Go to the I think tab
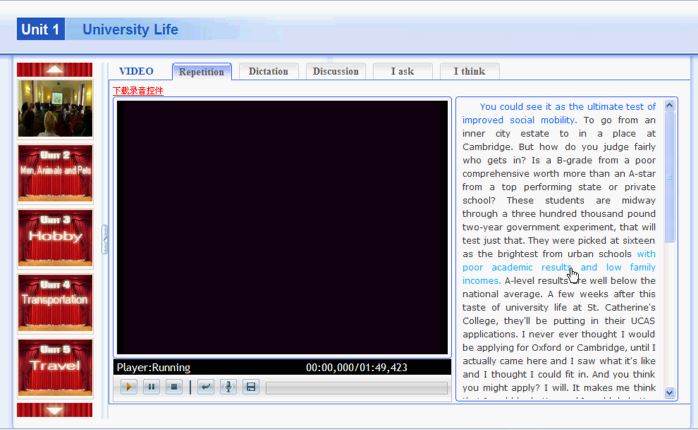Screen dimensions: 698x430 [x=469, y=71]
